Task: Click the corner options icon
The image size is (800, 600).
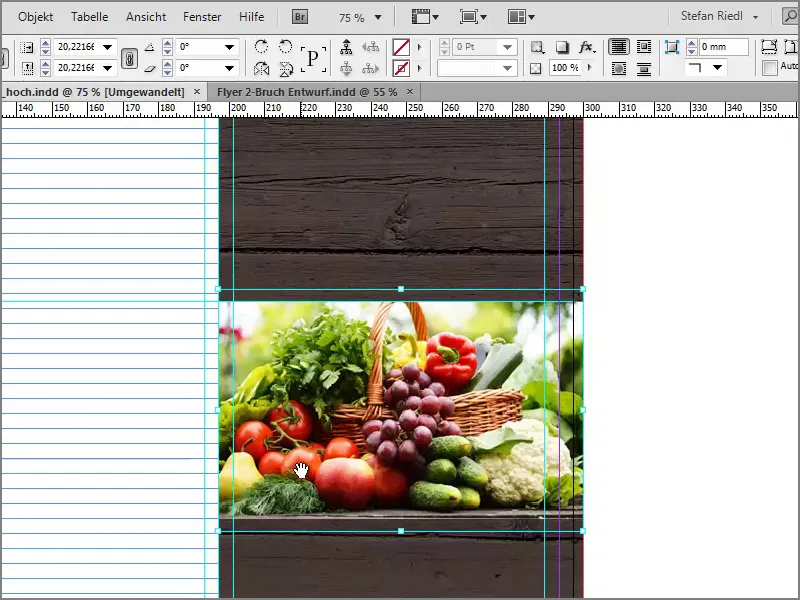Action: pos(672,47)
